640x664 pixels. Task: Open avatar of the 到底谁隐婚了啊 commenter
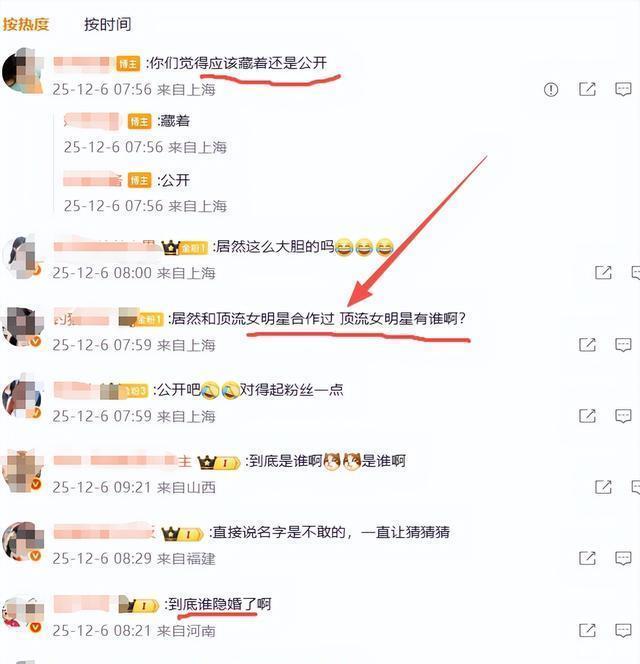pos(23,613)
